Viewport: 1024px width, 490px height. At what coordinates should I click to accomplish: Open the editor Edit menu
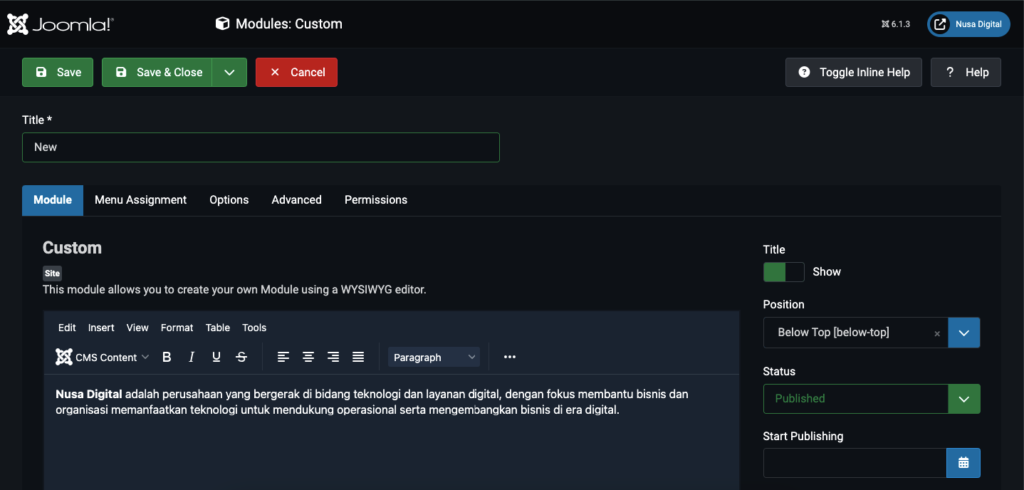(x=67, y=328)
